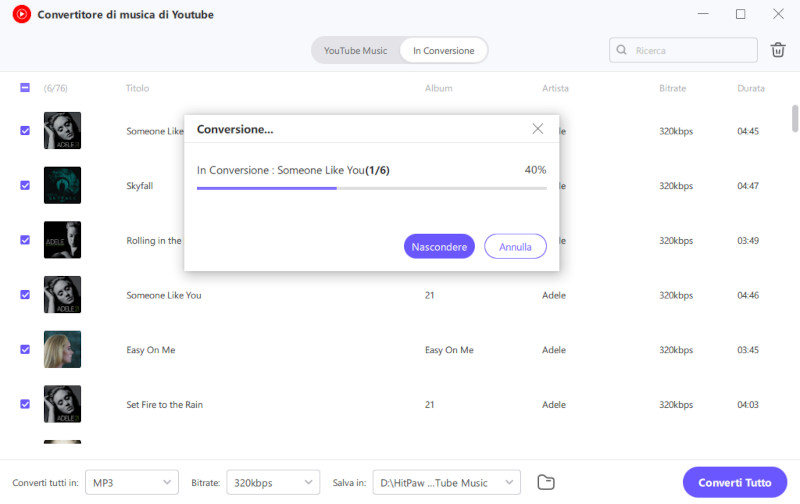Uncheck the Skyfall checkbox
800x504 pixels.
click(x=25, y=185)
